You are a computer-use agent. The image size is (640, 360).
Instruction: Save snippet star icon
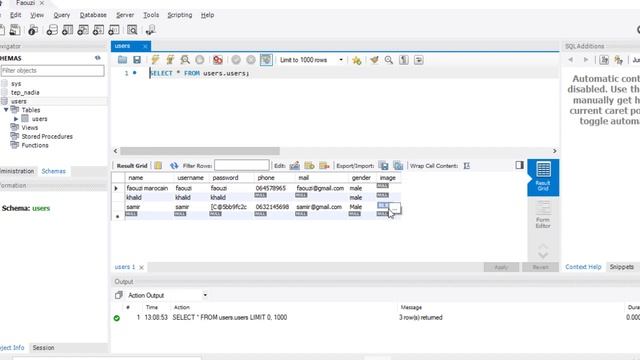pos(357,60)
